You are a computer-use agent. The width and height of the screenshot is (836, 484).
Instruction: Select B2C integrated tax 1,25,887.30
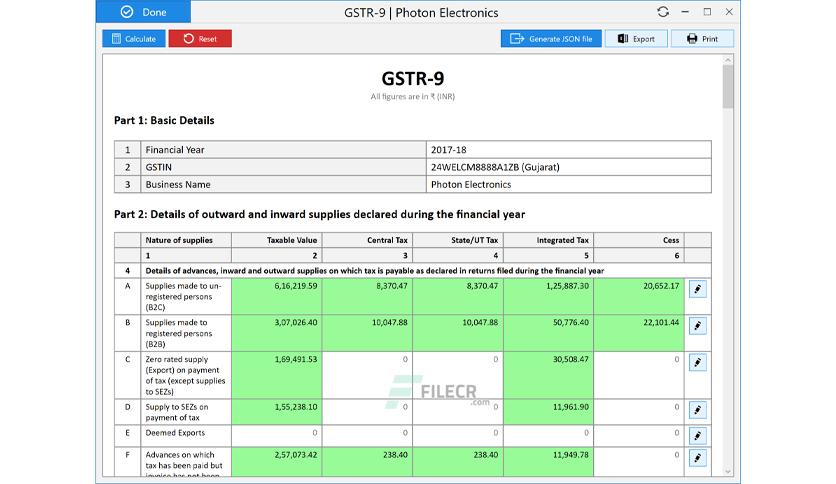[x=549, y=296]
